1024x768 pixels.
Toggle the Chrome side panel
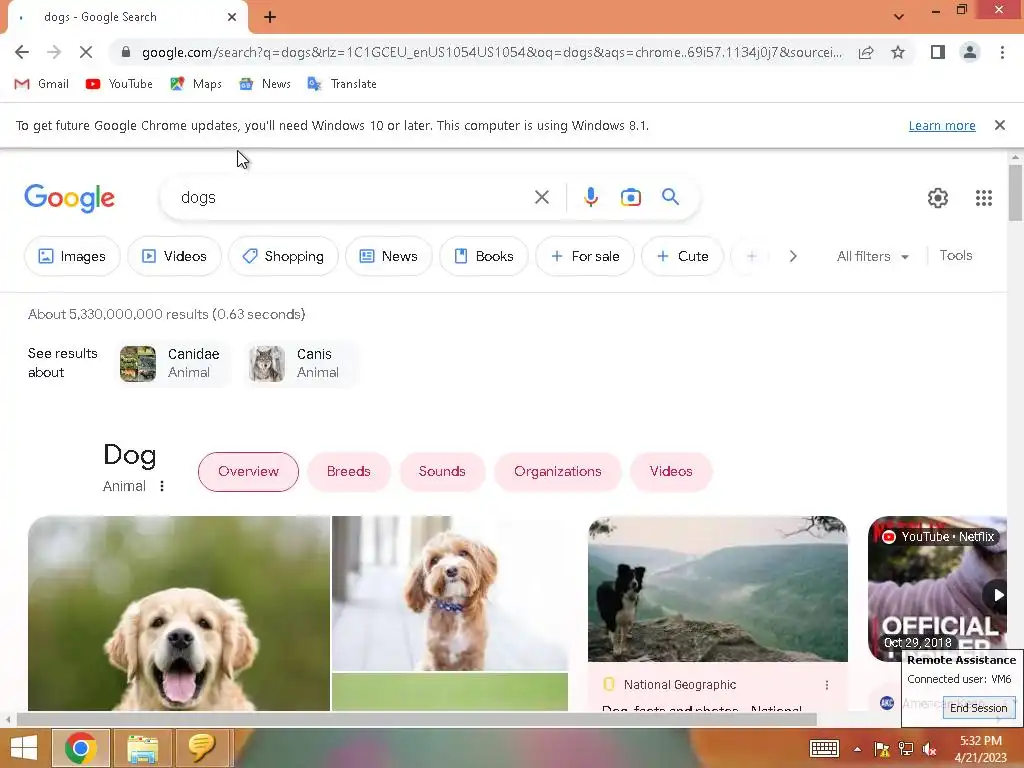click(938, 52)
